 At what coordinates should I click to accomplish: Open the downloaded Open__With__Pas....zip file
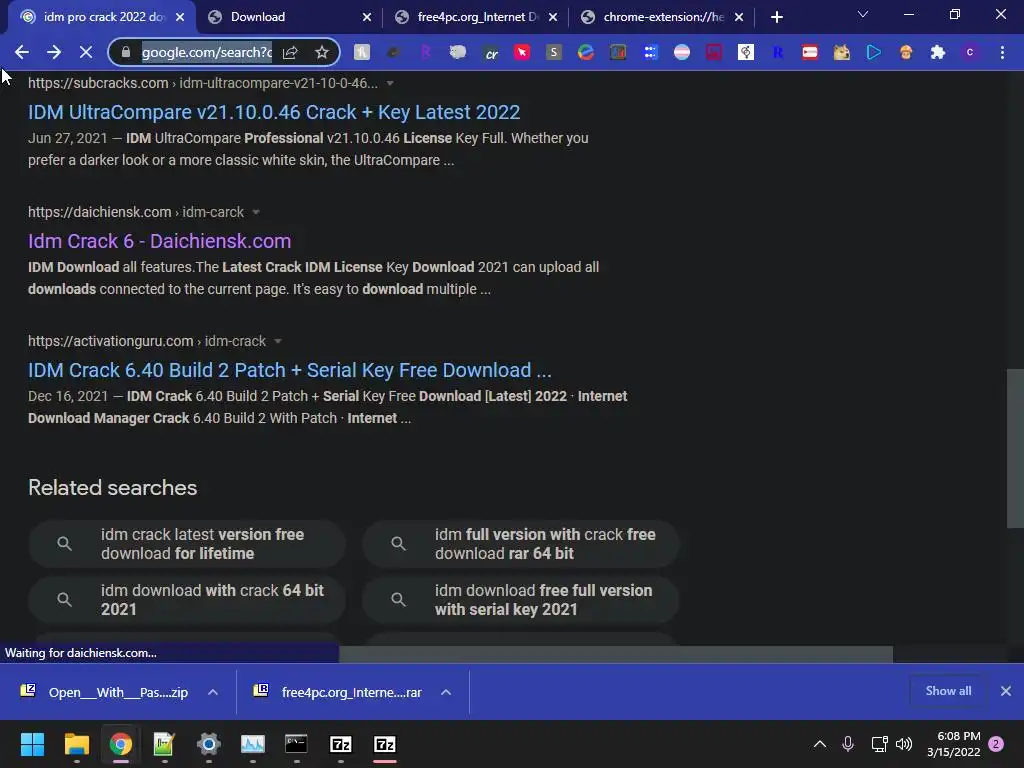104,692
